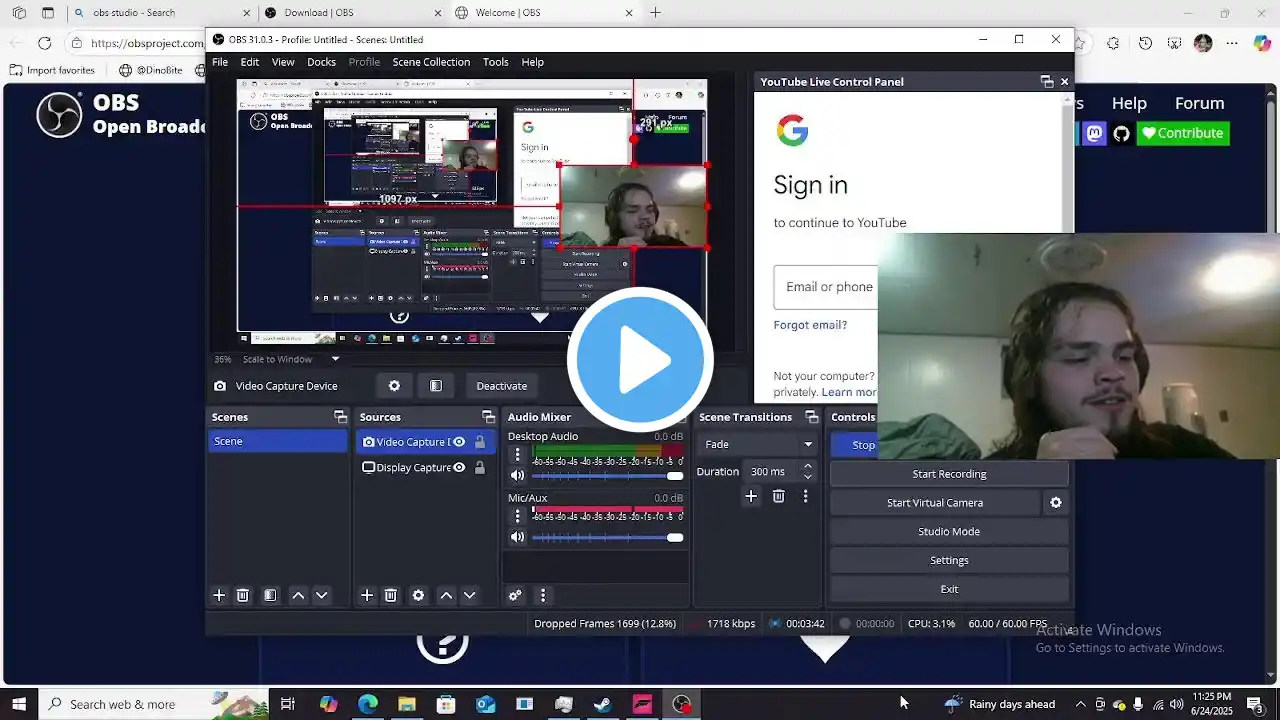The height and width of the screenshot is (720, 1280).
Task: Open the Fade transition dropdown
Action: [x=758, y=444]
